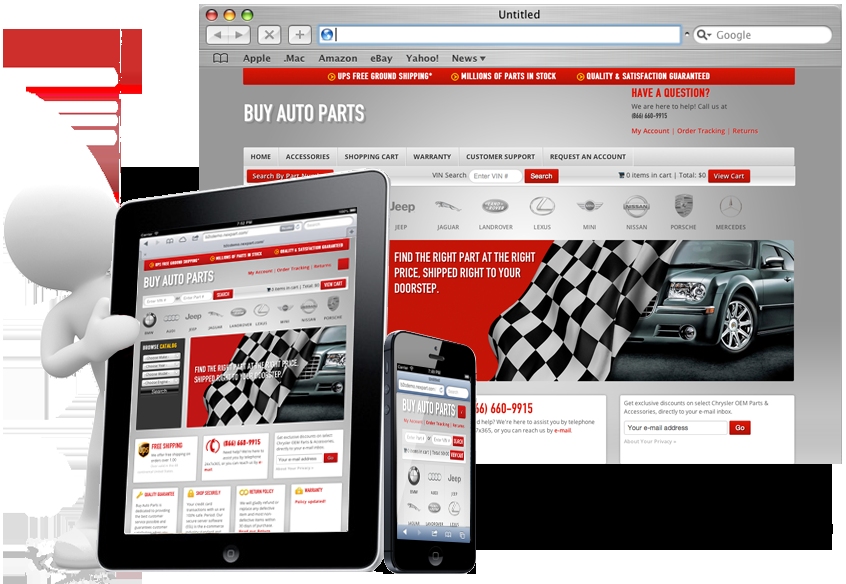Image resolution: width=846 pixels, height=584 pixels.
Task: Open the About Your Privacy link in browser
Action: [x=650, y=442]
